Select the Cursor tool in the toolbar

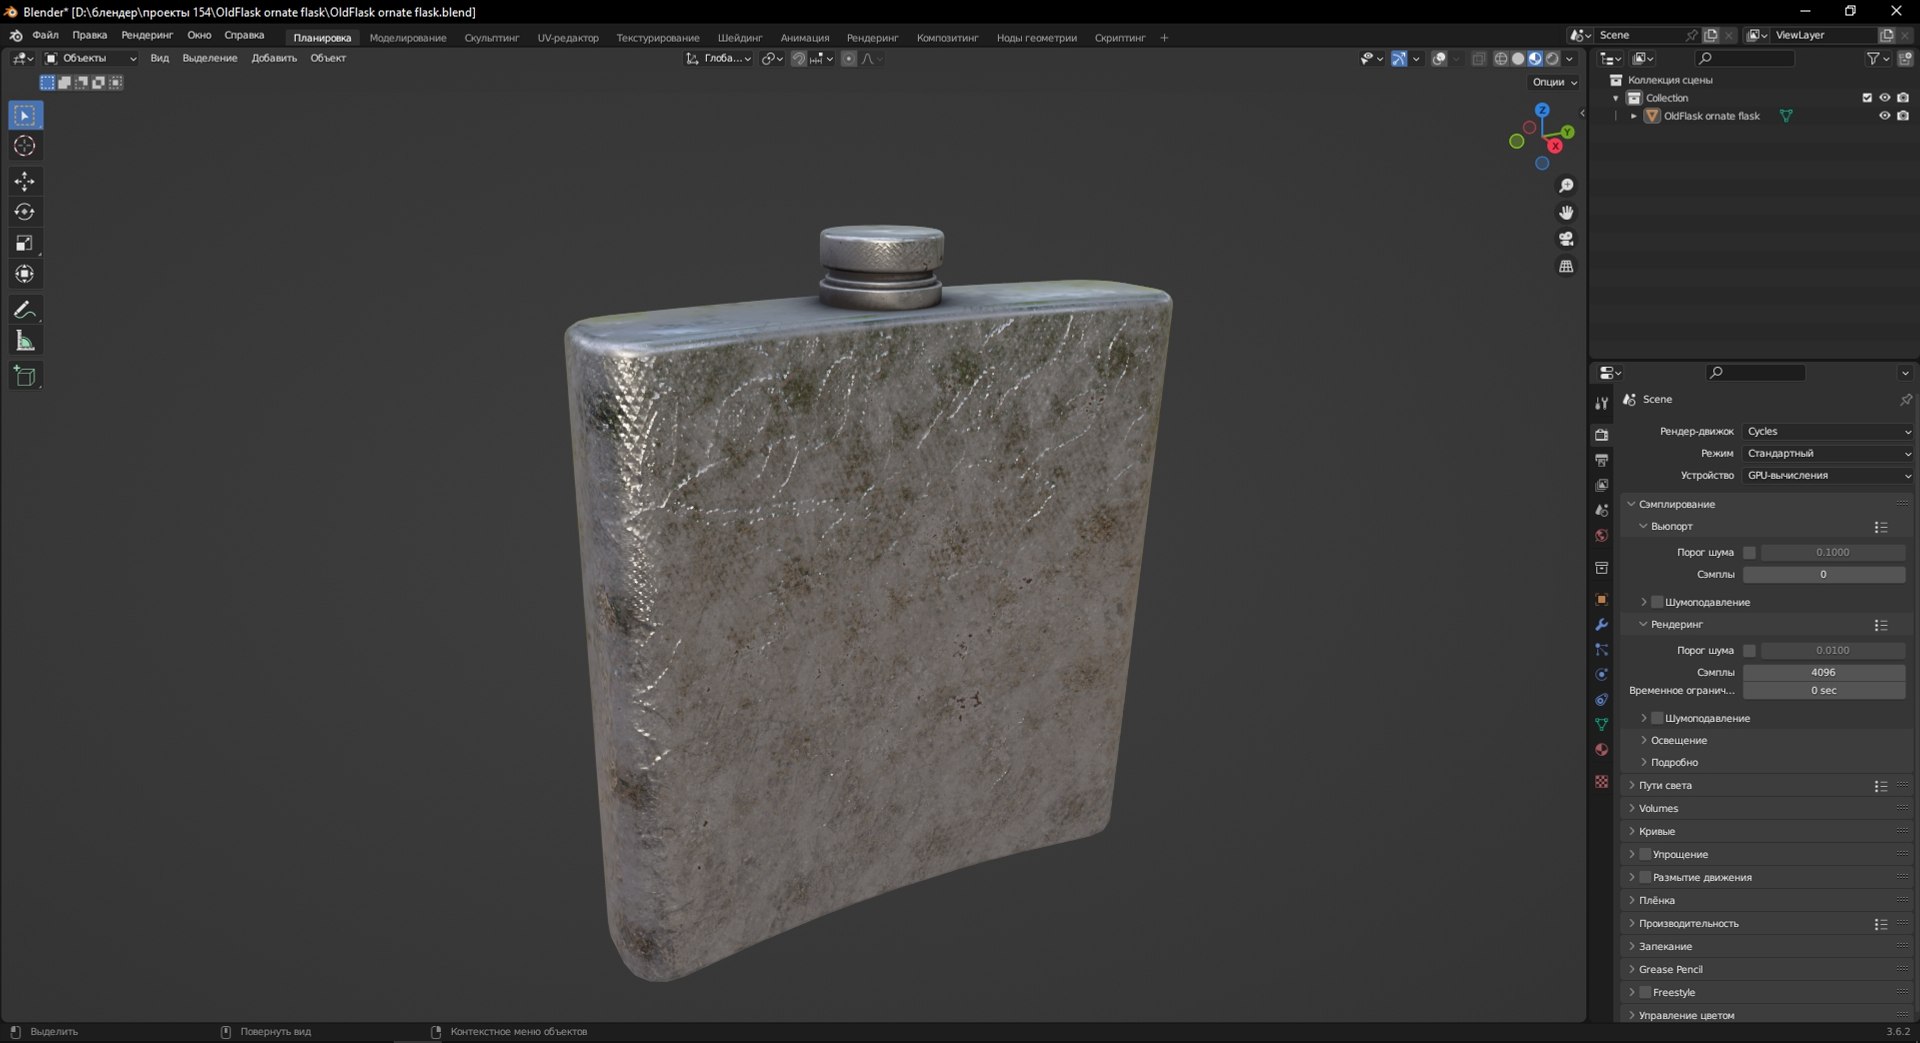coord(25,146)
